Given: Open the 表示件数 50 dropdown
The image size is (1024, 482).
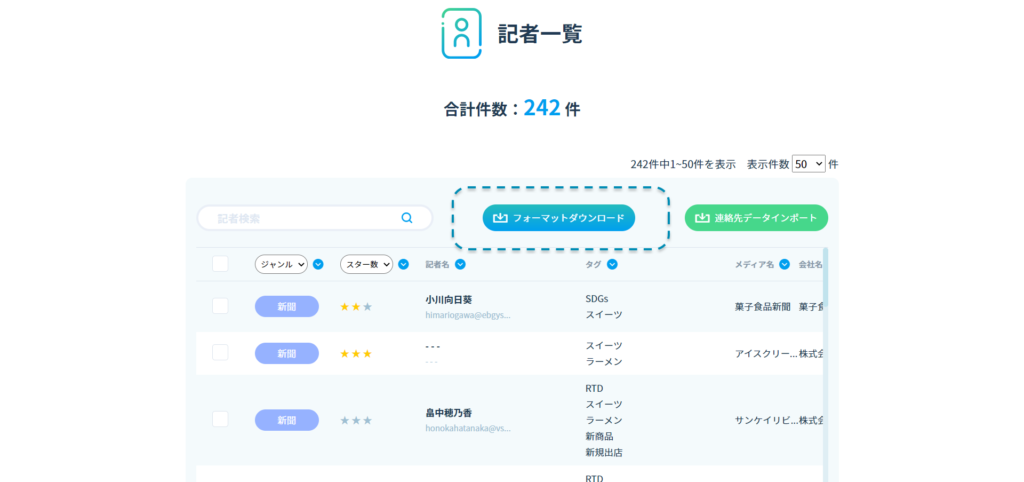Looking at the screenshot, I should click(x=808, y=164).
